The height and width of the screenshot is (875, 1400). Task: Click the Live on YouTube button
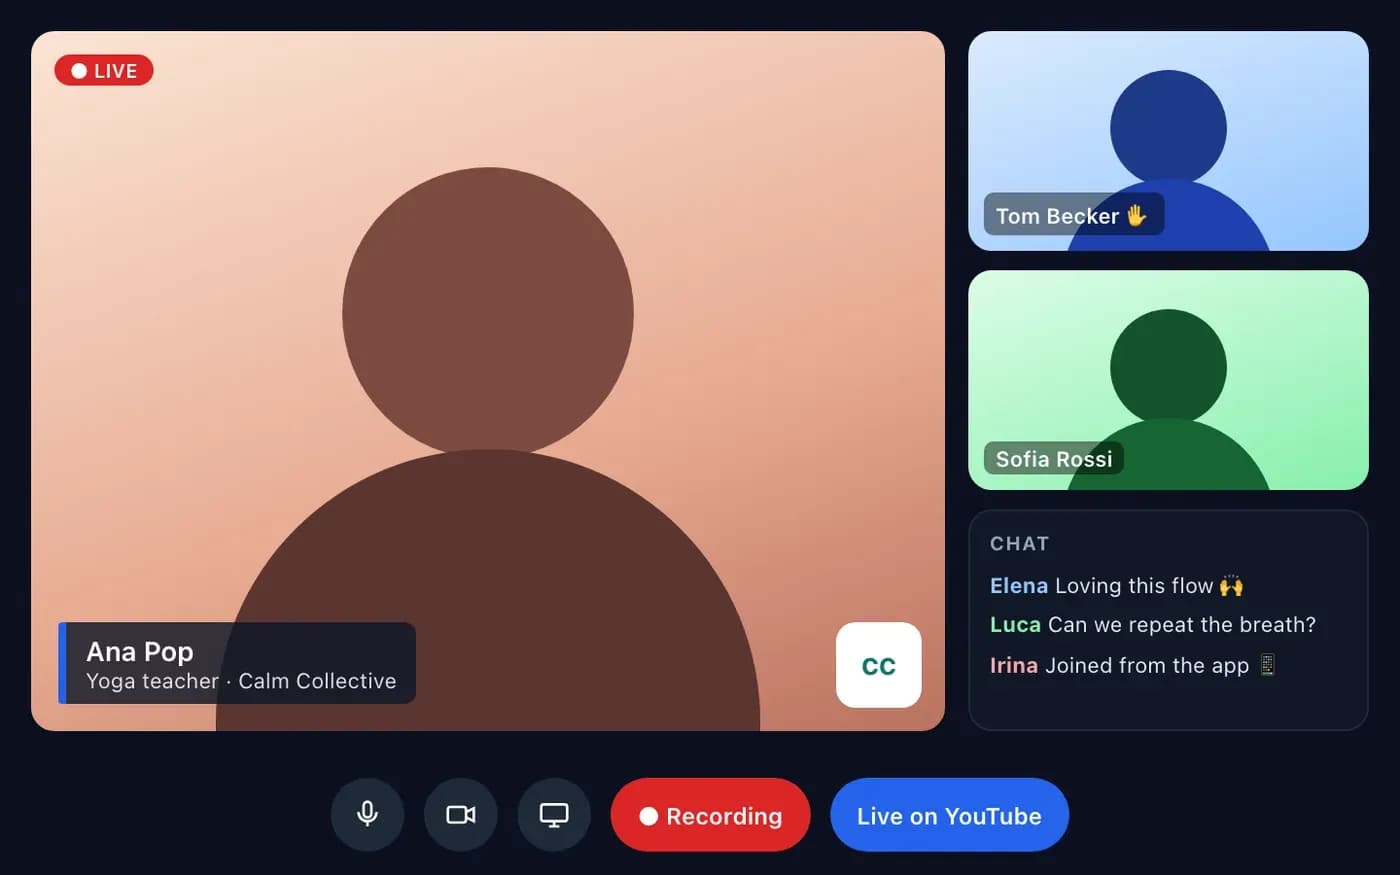click(x=949, y=815)
